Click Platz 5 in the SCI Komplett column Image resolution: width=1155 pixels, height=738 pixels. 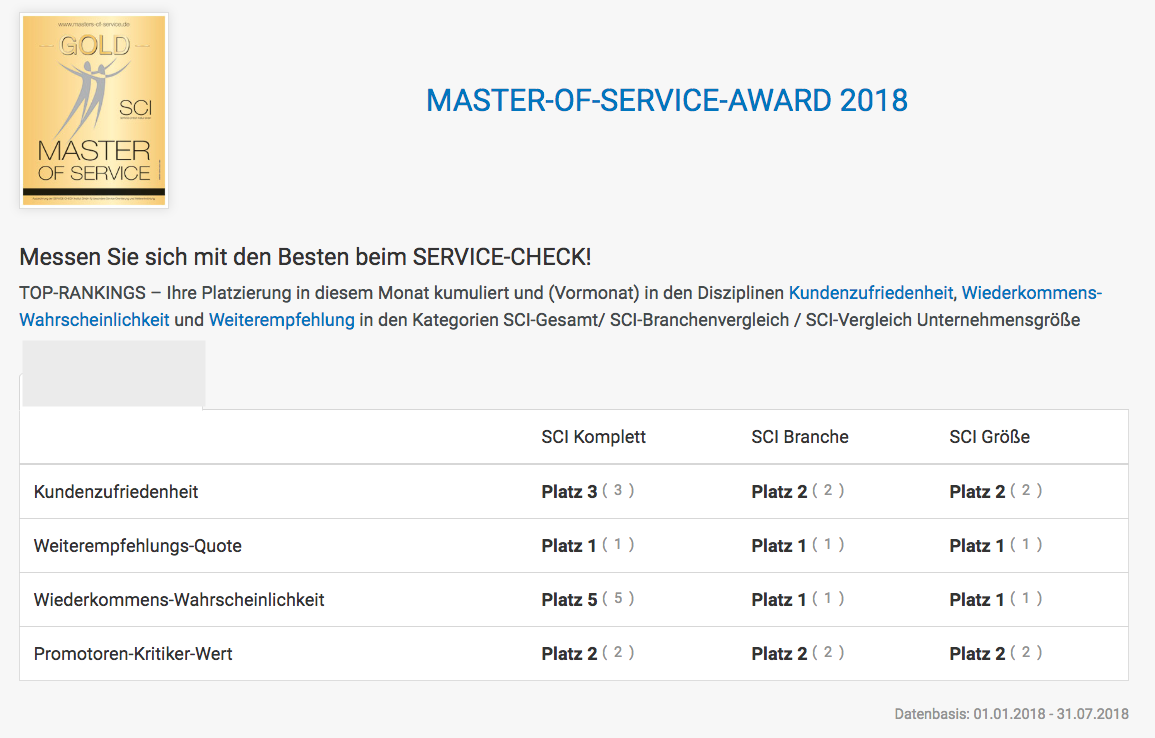click(569, 600)
